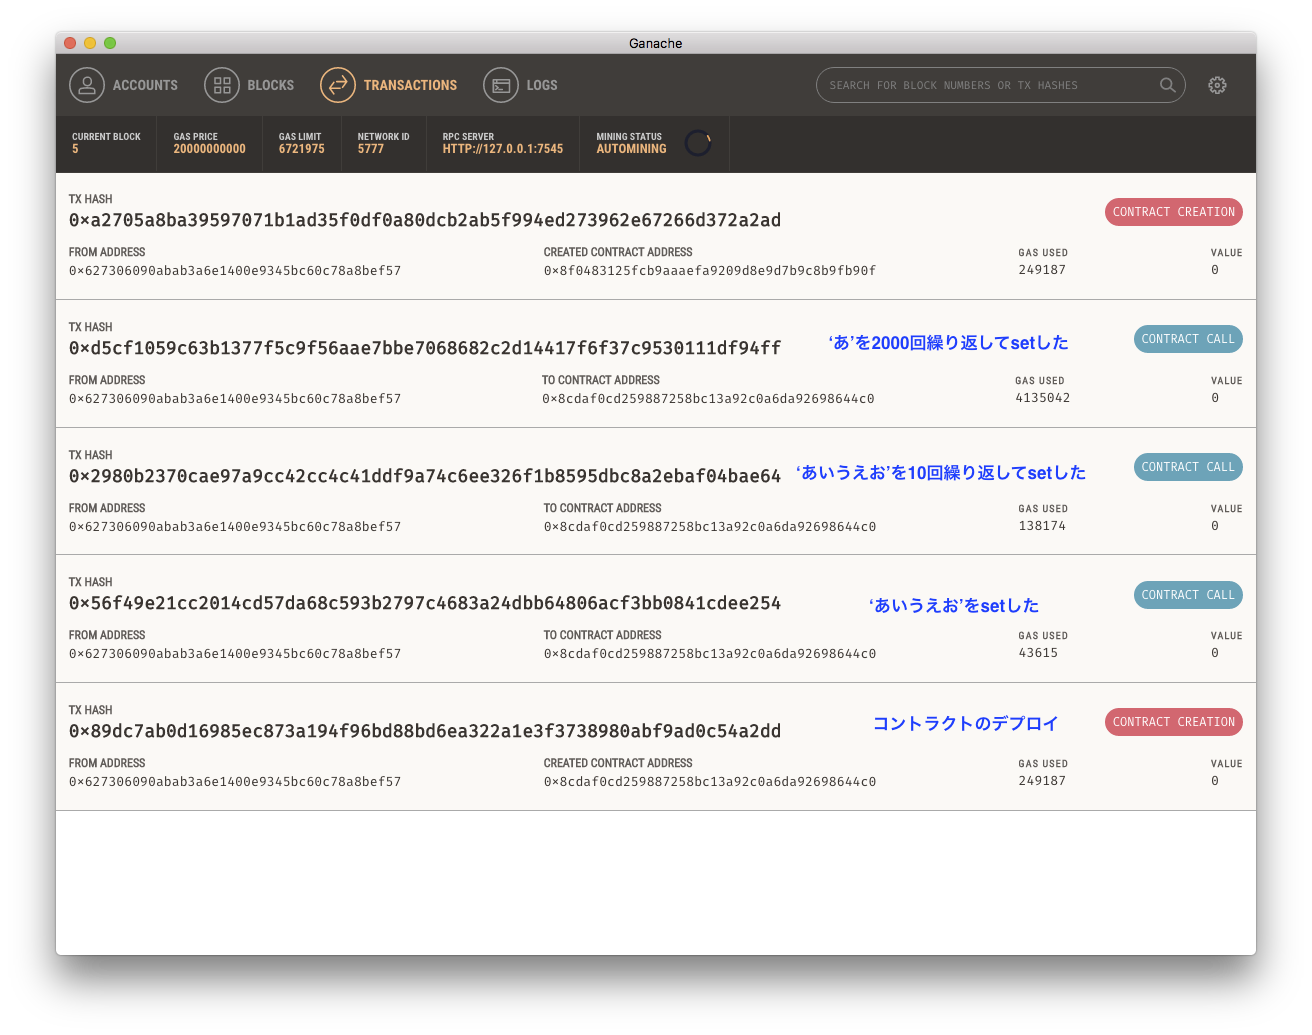Image resolution: width=1312 pixels, height=1035 pixels.
Task: Click the Blocks grid icon
Action: tap(222, 85)
